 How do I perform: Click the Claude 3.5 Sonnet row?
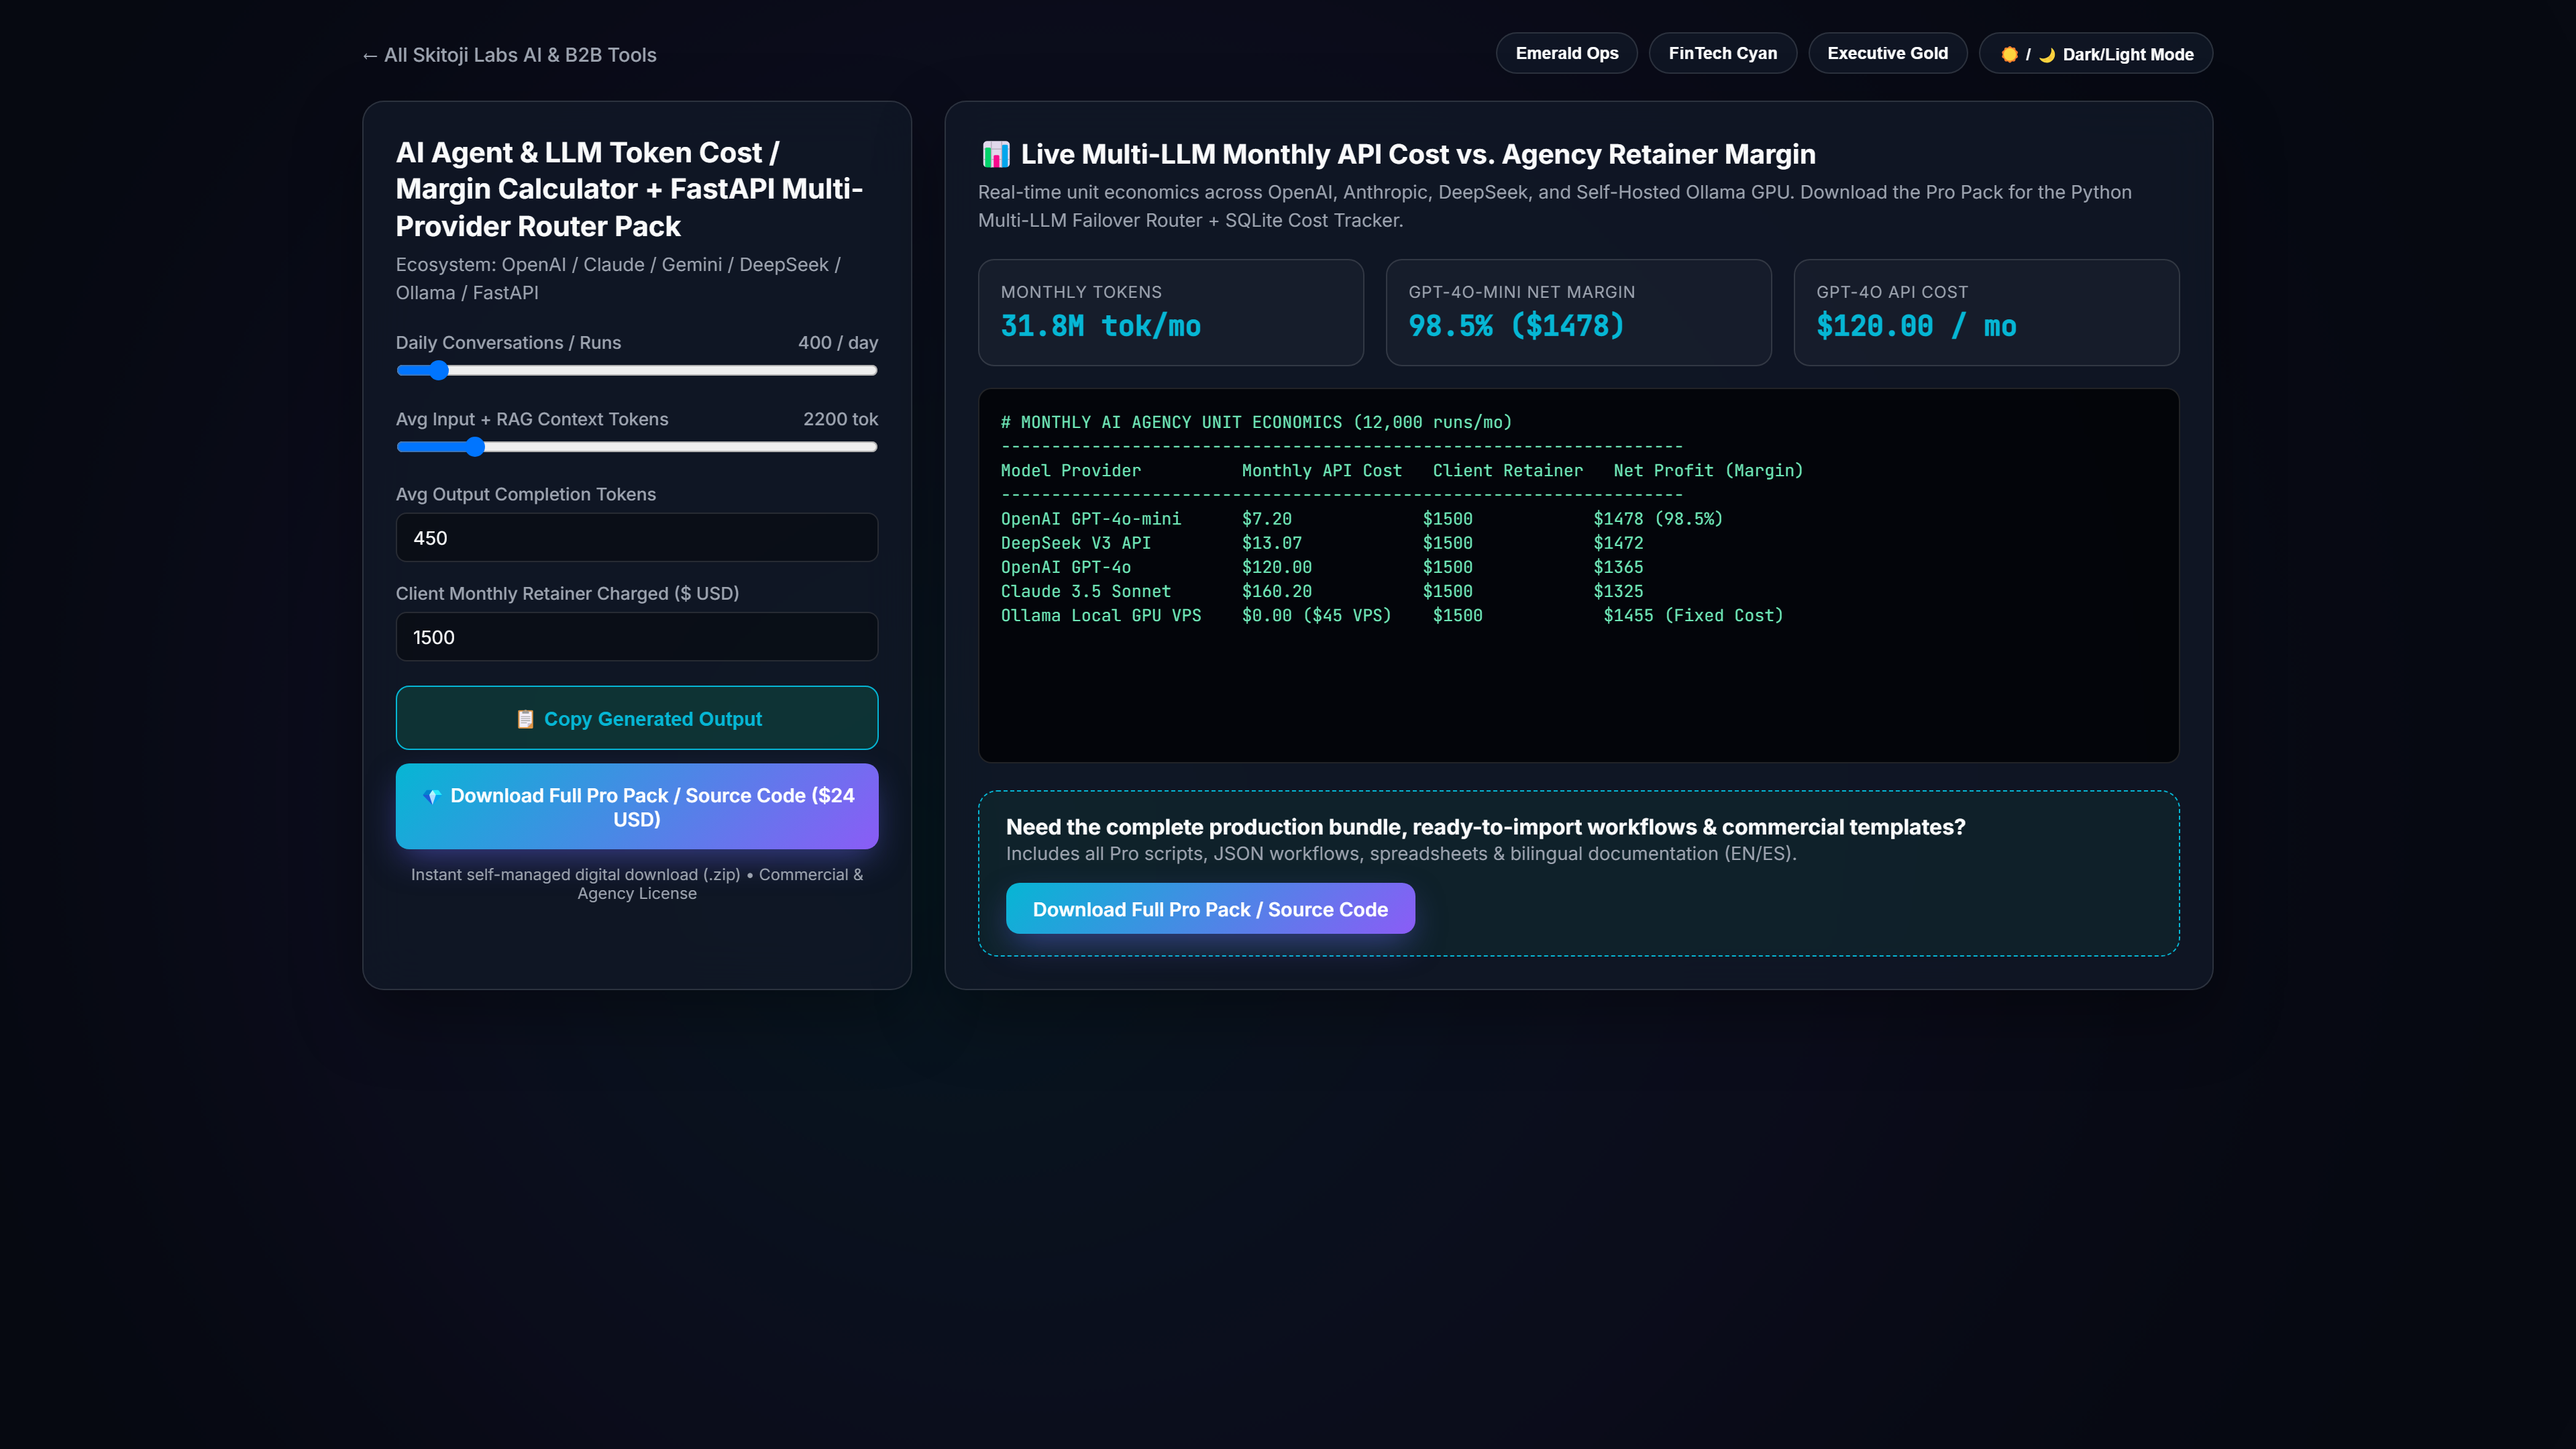(1321, 592)
